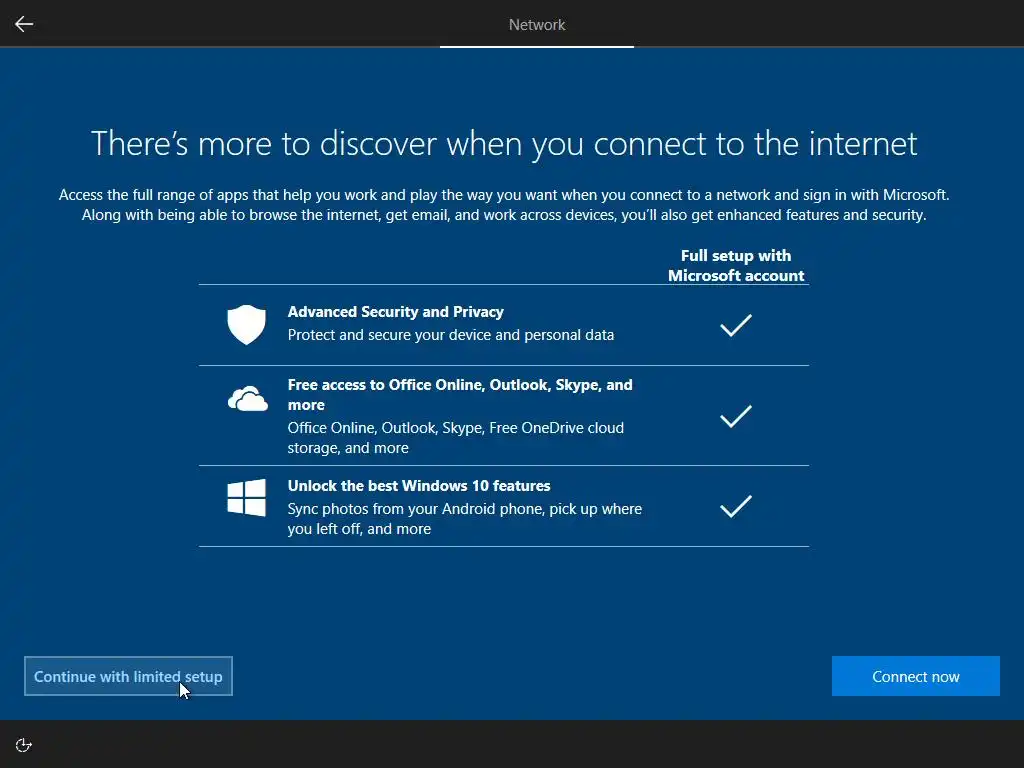
Task: Open Ease of Access icon at bottom left
Action: tap(24, 745)
